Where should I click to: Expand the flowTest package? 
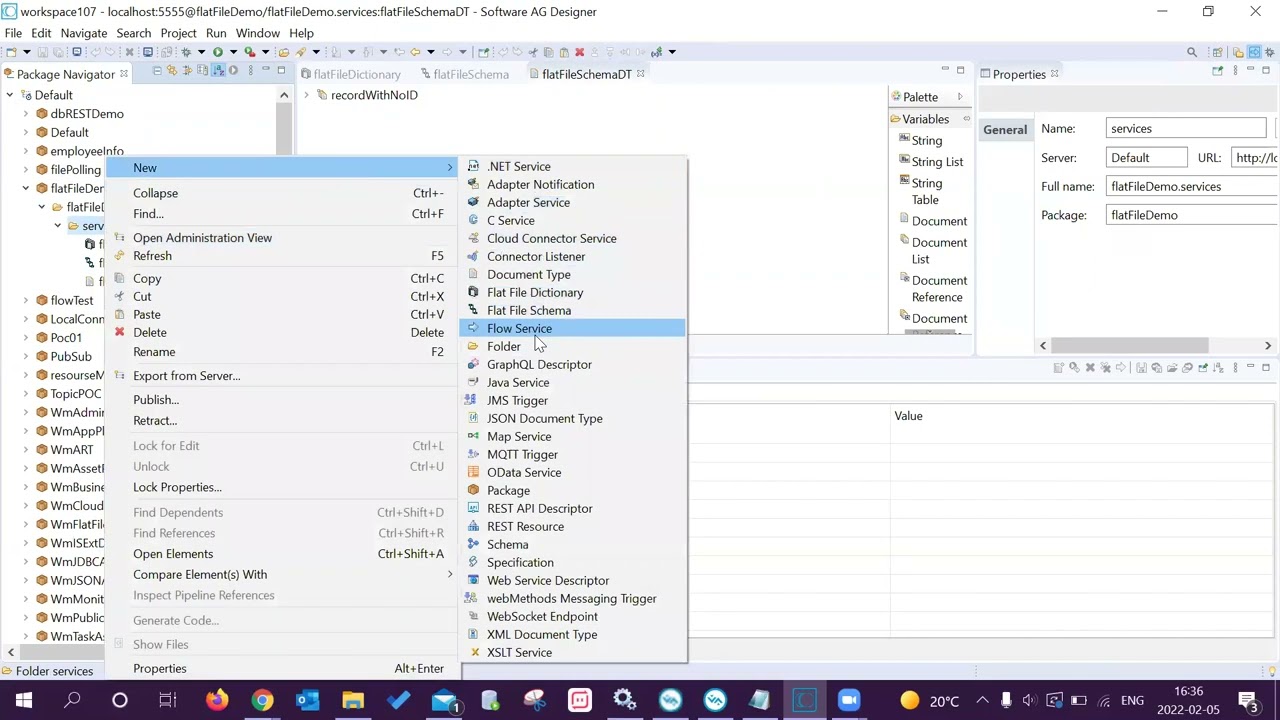coord(26,300)
